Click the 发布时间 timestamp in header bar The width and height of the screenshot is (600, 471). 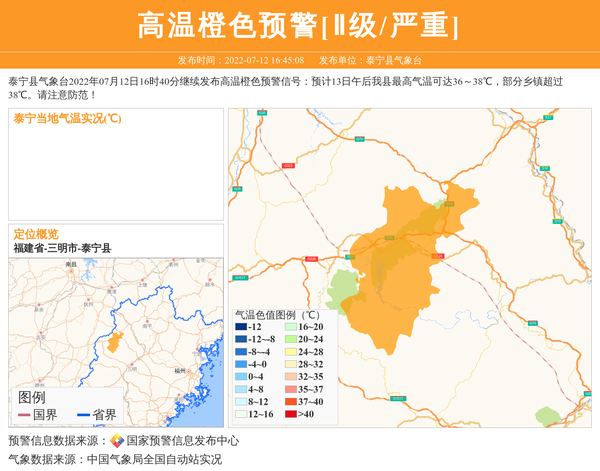(x=240, y=60)
